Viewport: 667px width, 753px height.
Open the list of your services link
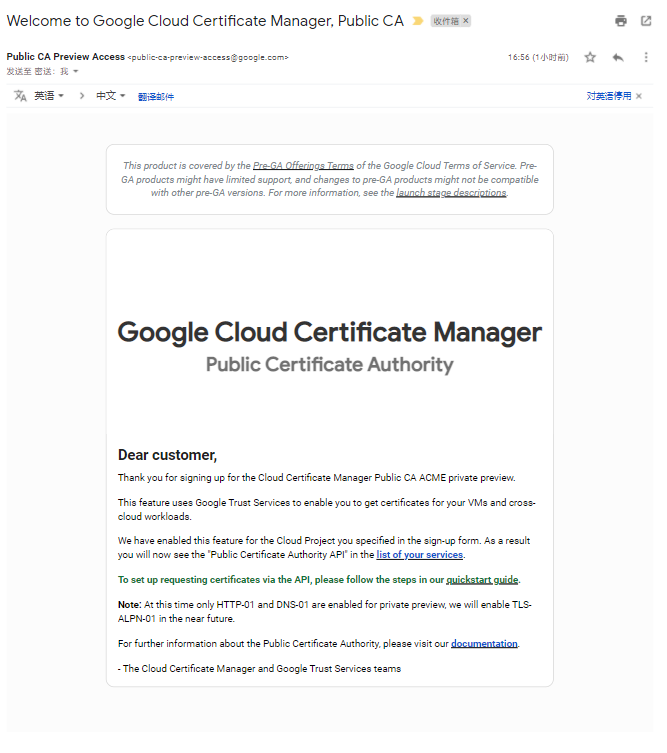point(419,555)
